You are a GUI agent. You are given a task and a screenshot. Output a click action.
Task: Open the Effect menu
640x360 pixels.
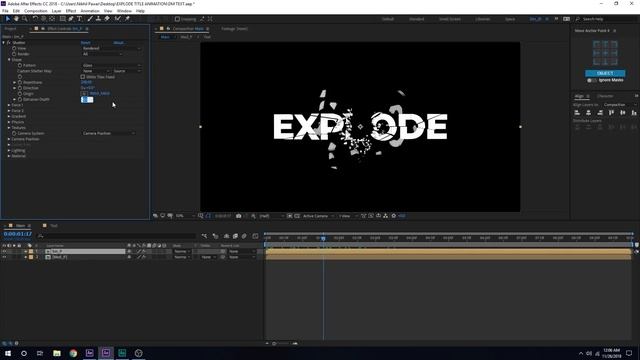click(71, 11)
